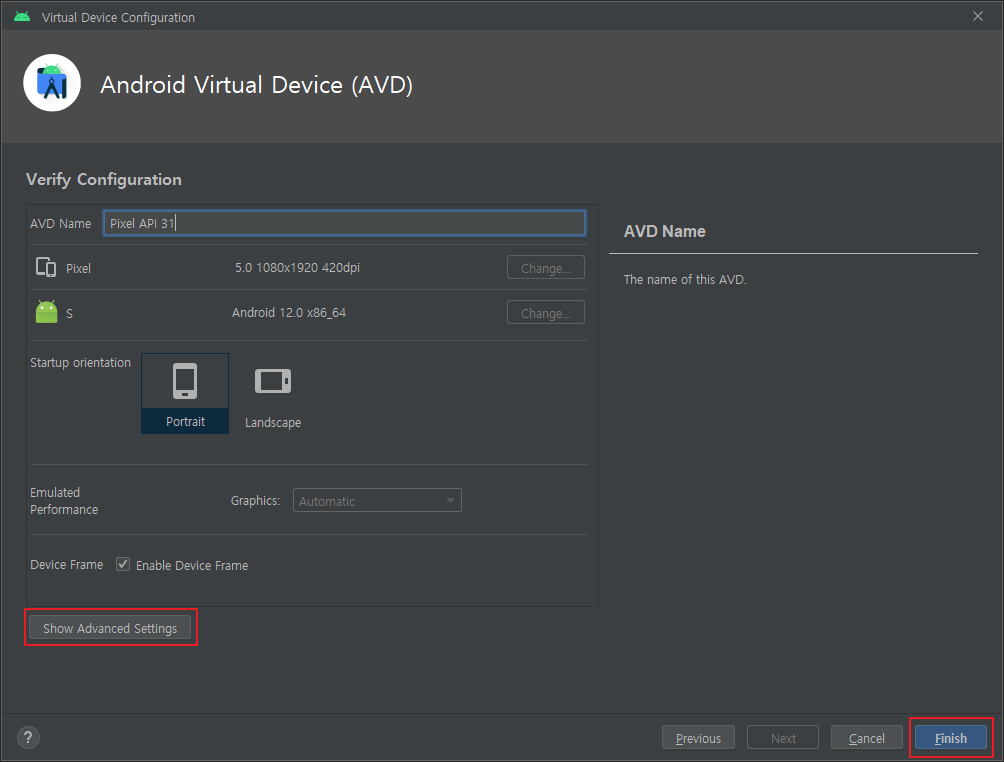Select Portrait startup orientation
This screenshot has height=762, width=1004.
(x=185, y=393)
